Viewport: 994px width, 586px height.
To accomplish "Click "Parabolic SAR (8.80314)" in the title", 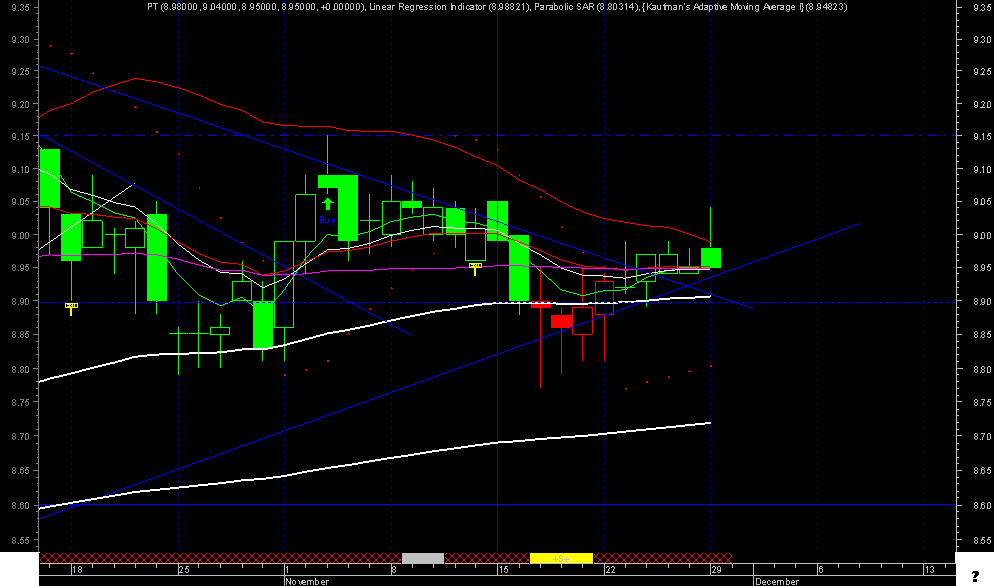I will coord(586,7).
